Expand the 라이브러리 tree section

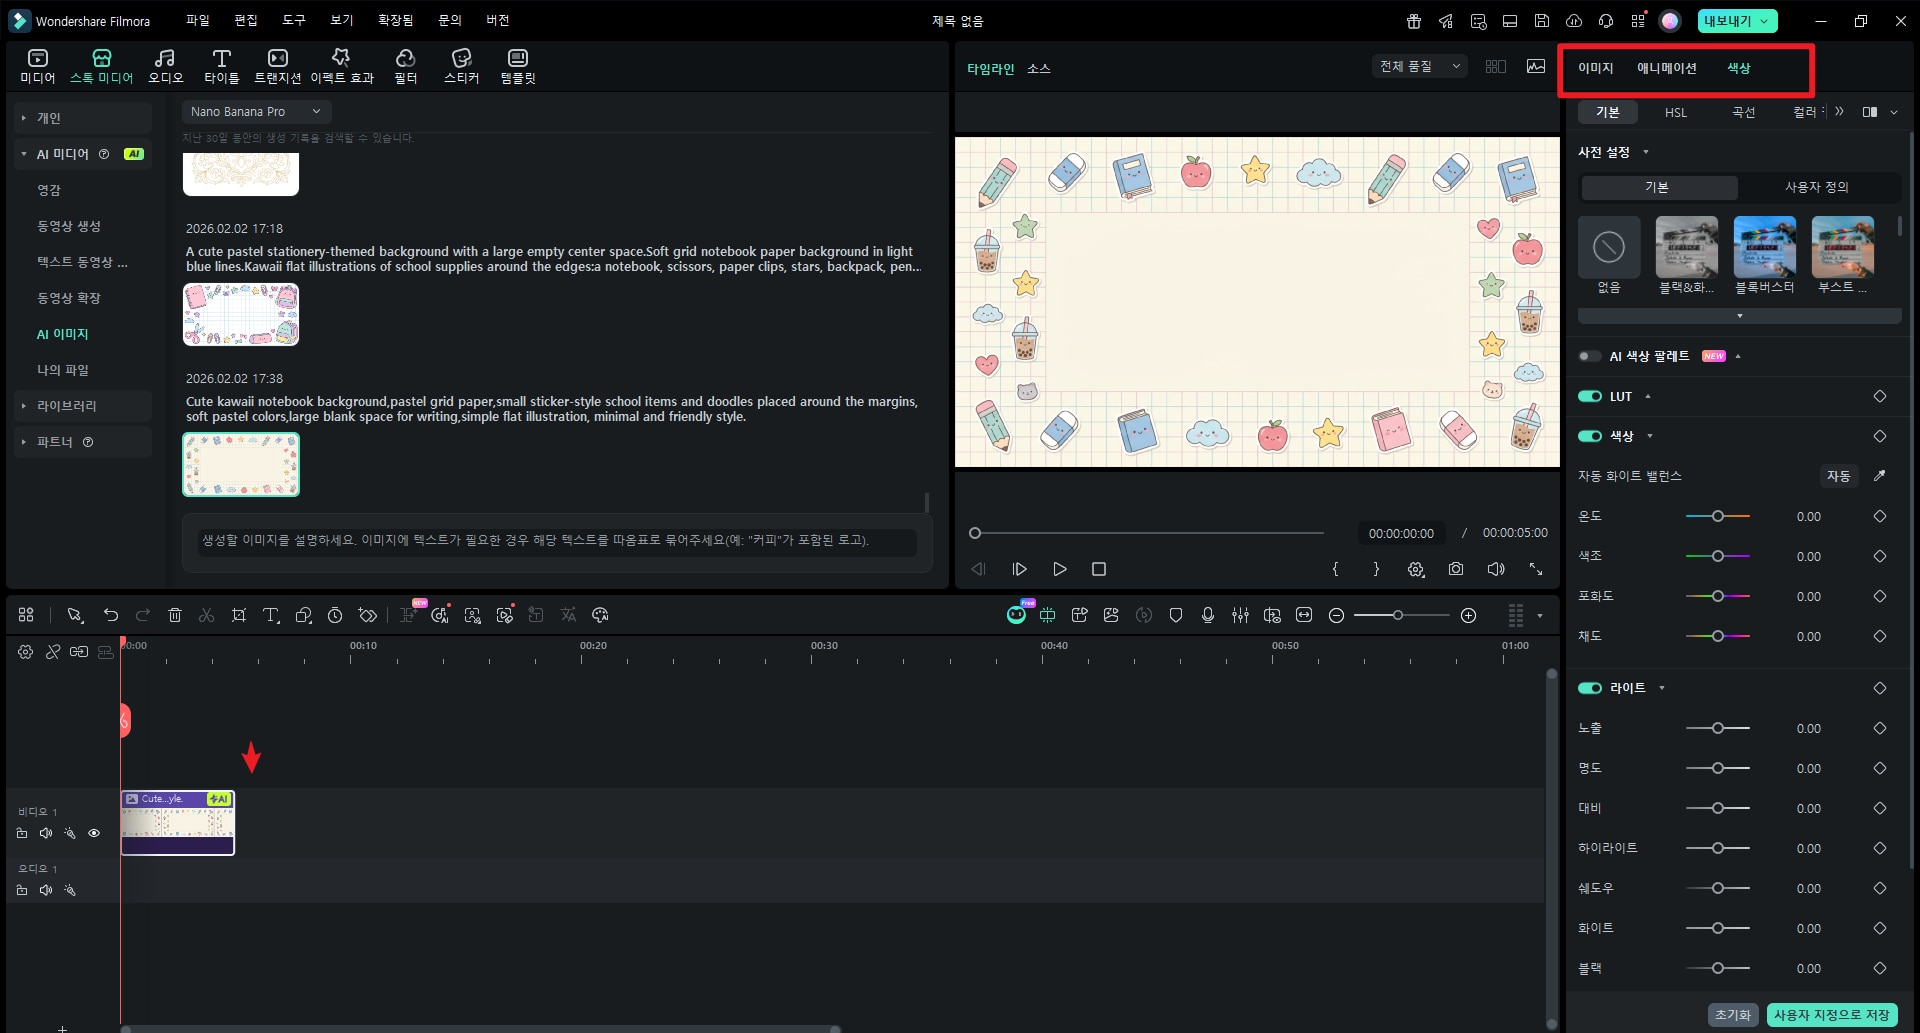pos(24,406)
